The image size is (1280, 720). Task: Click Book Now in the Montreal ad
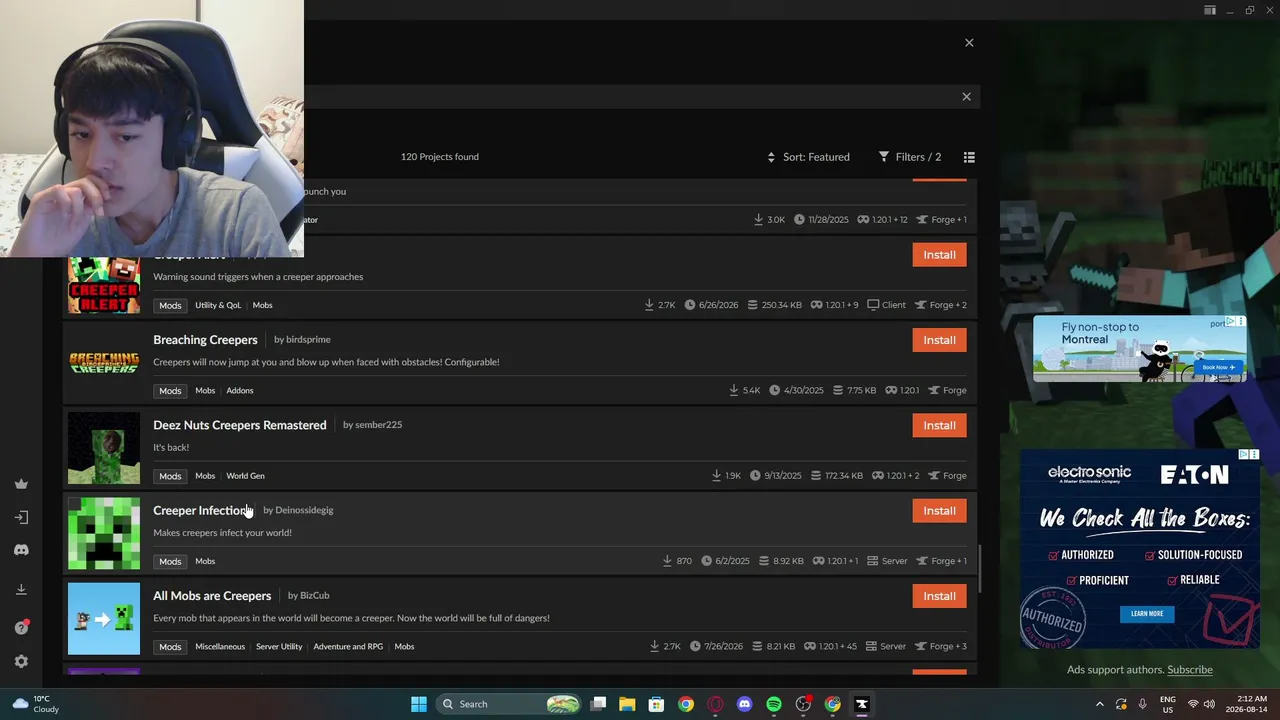1219,367
